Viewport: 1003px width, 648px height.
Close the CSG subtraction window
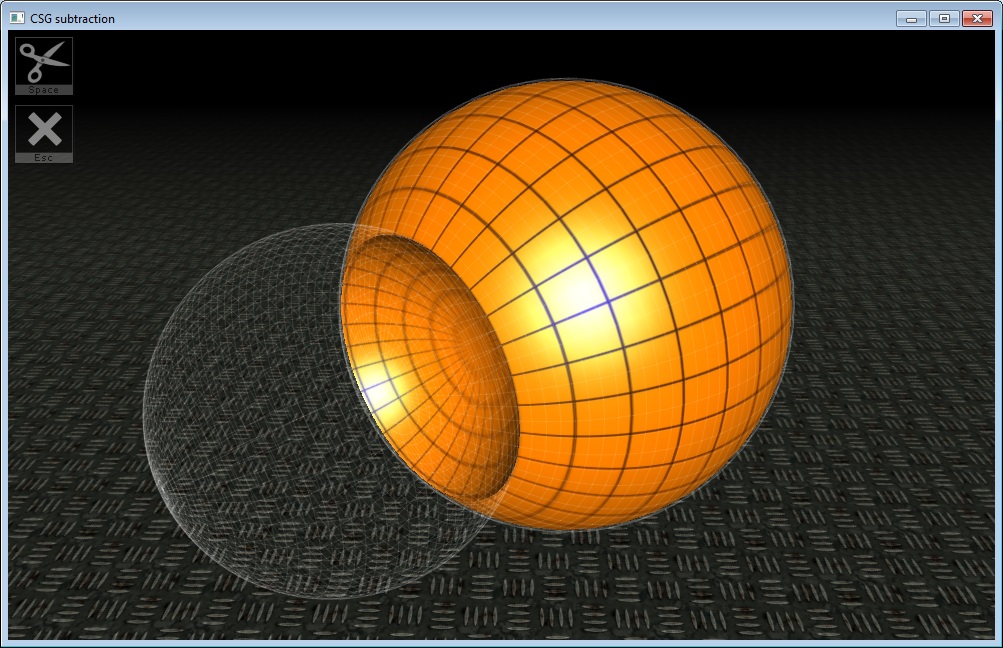click(x=977, y=19)
